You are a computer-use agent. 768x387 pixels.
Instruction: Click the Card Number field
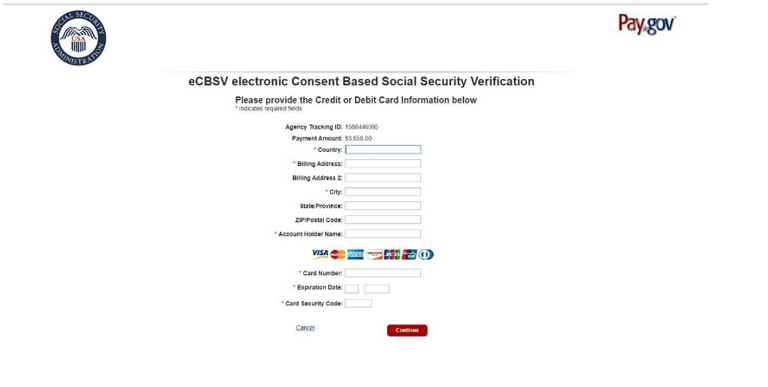coord(383,273)
